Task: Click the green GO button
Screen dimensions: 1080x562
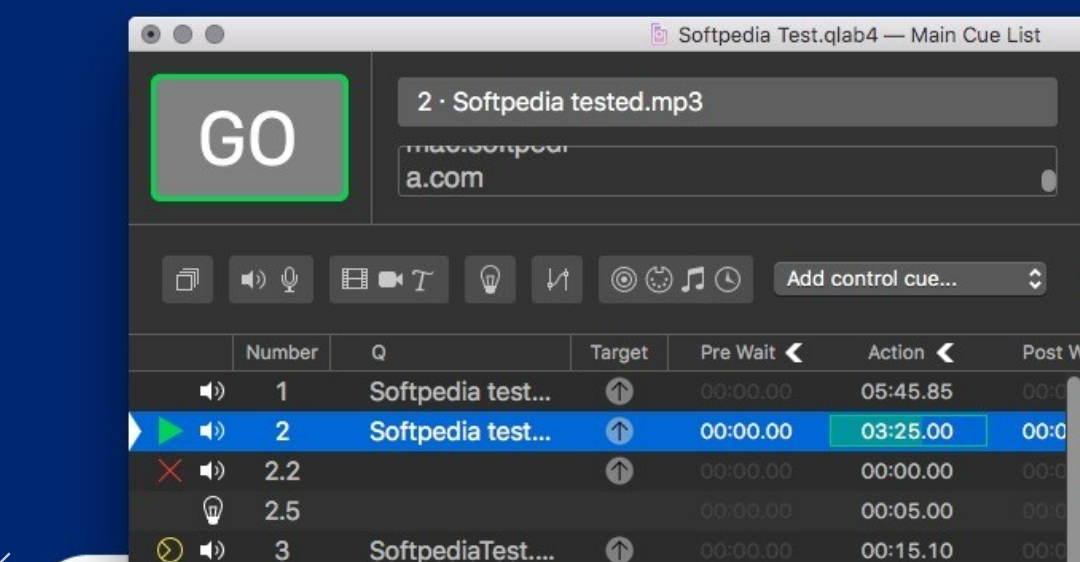Action: [249, 138]
